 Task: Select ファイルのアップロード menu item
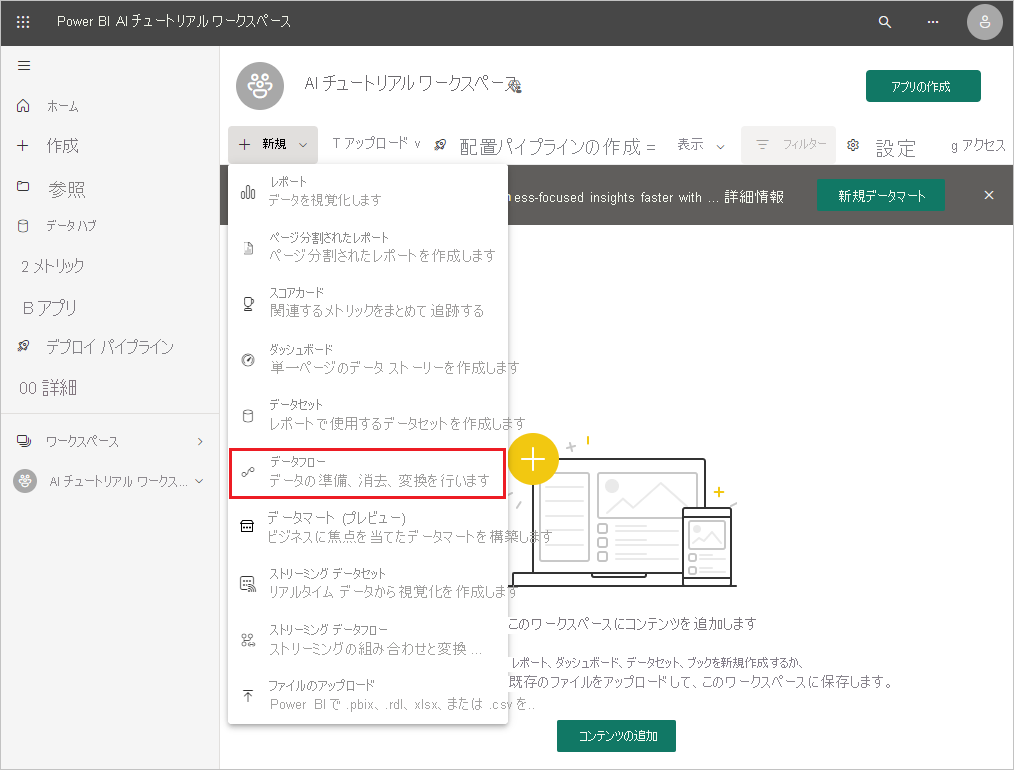(368, 695)
